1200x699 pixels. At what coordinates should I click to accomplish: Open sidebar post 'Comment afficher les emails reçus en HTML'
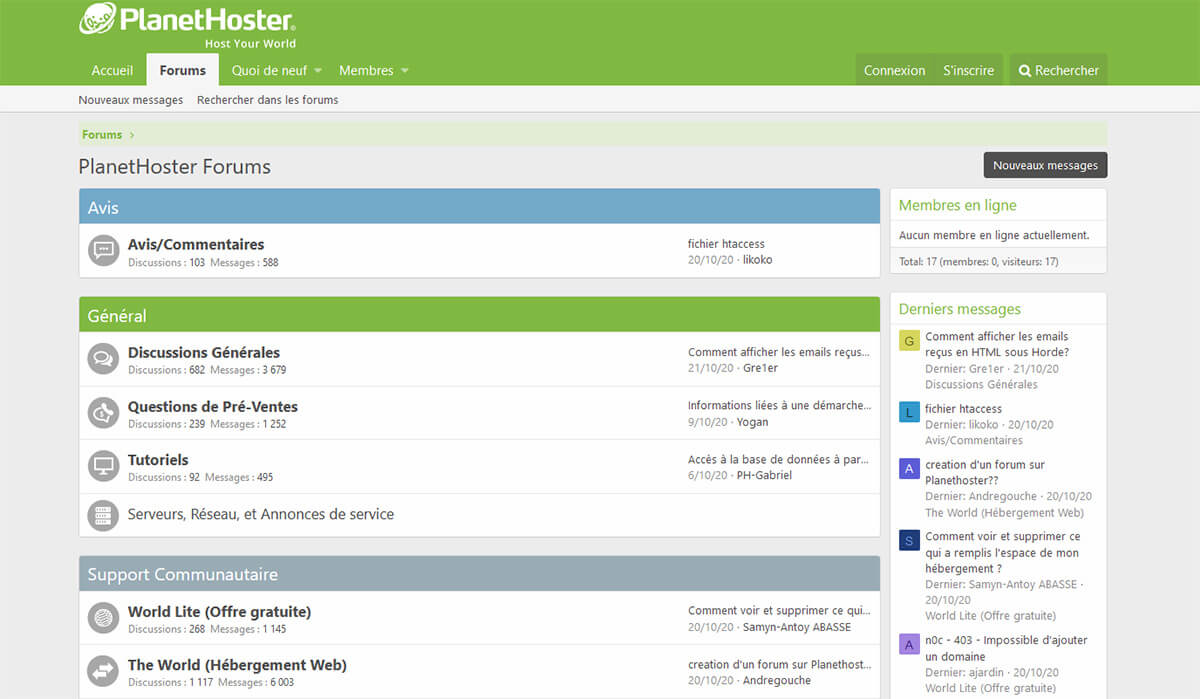coord(997,344)
